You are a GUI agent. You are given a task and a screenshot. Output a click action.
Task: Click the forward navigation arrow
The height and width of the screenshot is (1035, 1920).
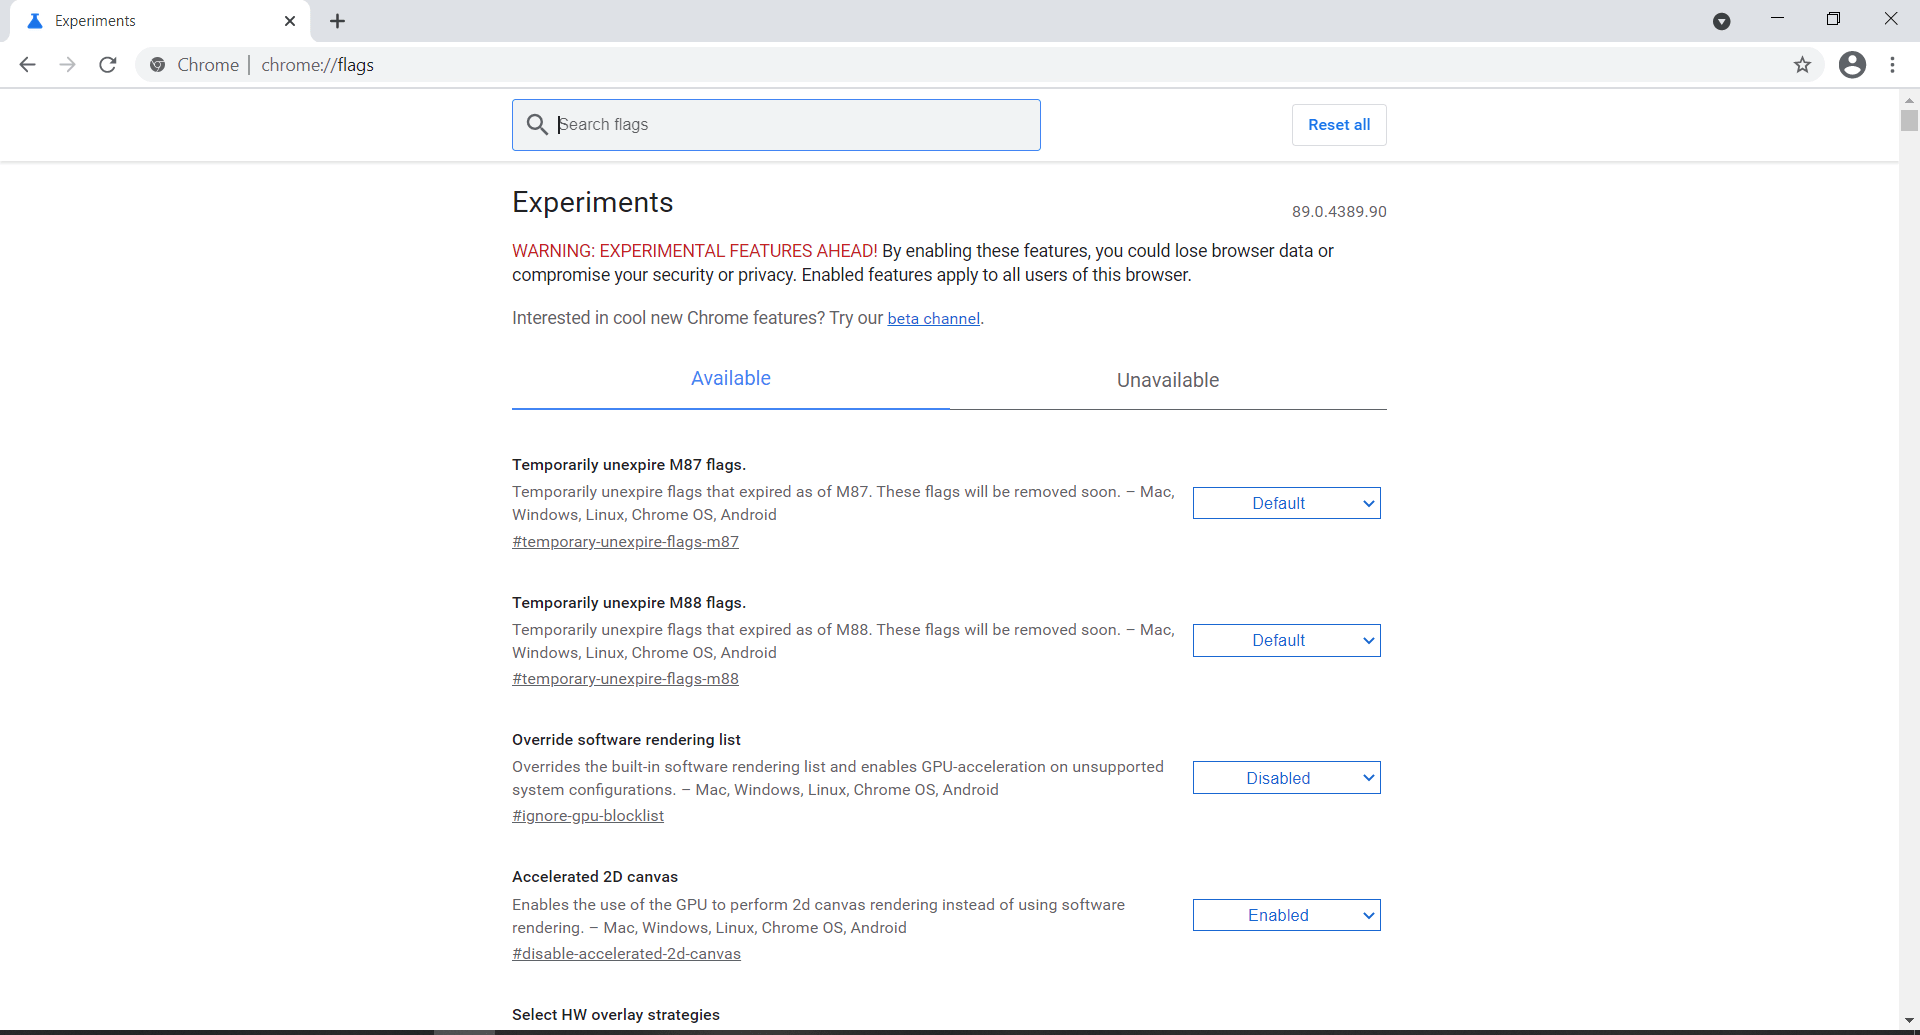(x=67, y=65)
